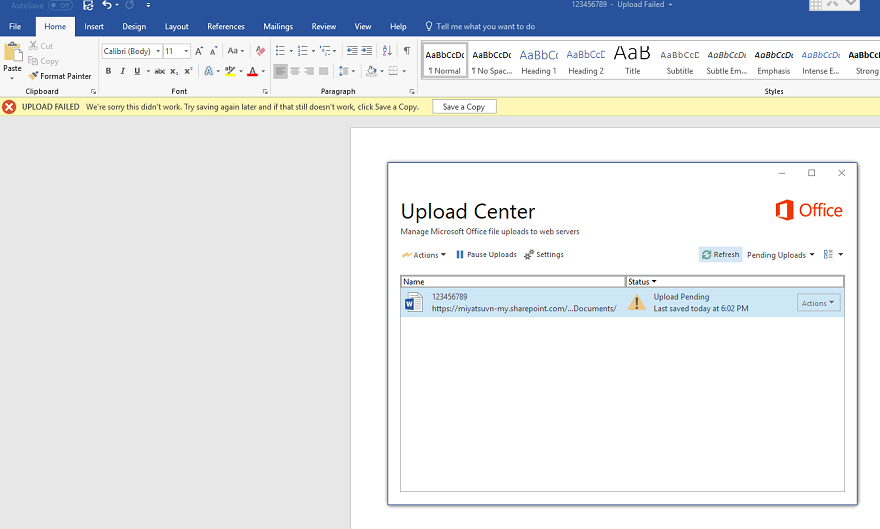The width and height of the screenshot is (880, 529).
Task: Switch to the Insert ribbon tab
Action: tap(94, 26)
